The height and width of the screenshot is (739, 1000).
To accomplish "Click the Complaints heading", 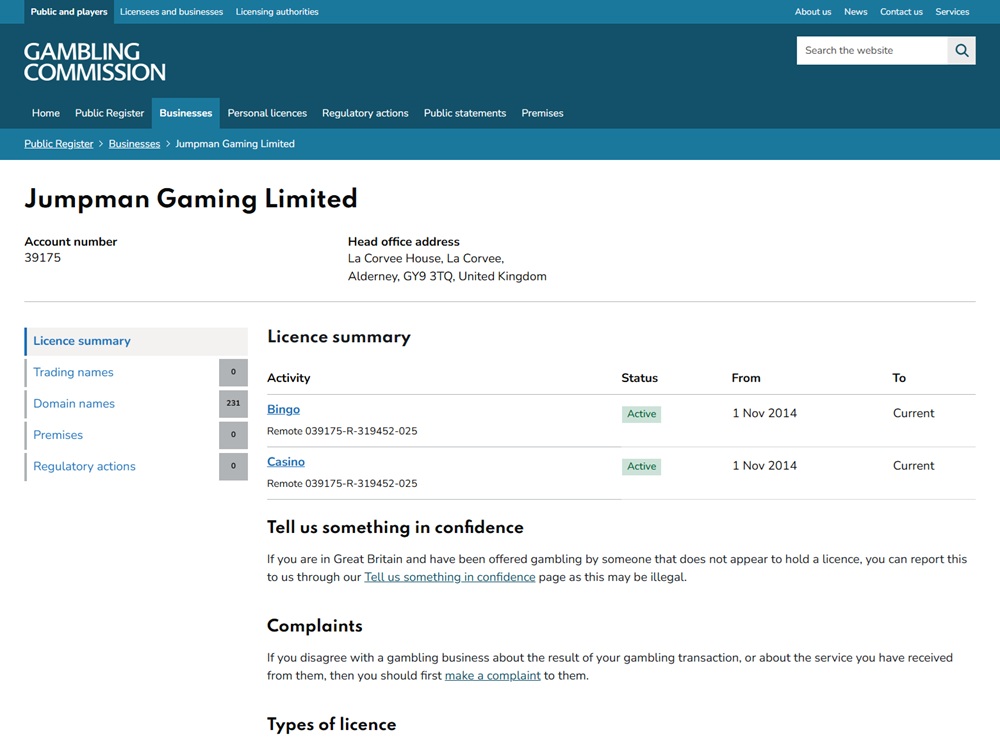I will point(315,626).
